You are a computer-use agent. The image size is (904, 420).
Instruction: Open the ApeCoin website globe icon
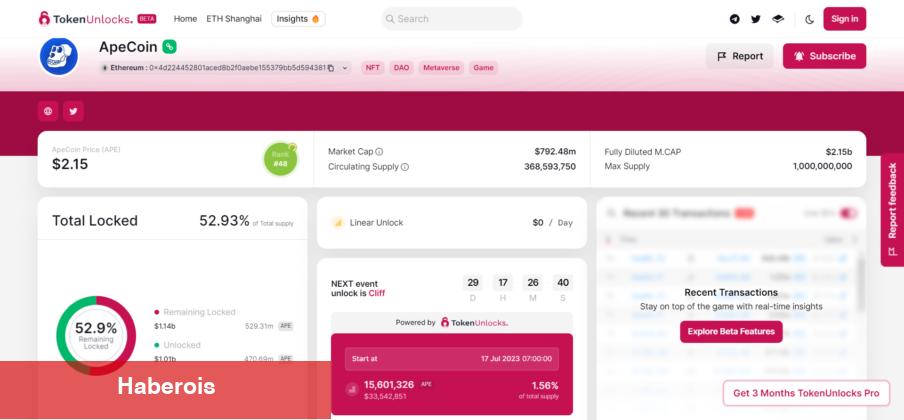click(x=48, y=111)
